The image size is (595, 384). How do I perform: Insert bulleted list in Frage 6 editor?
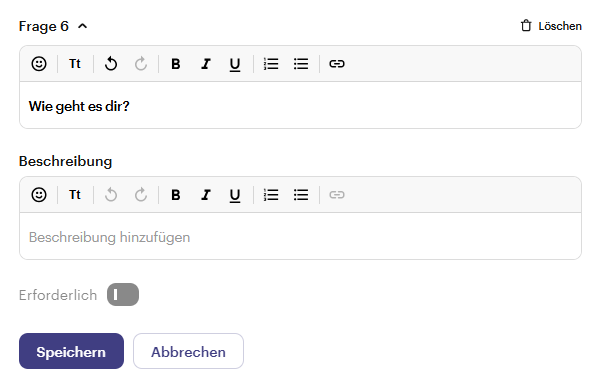[x=301, y=64]
